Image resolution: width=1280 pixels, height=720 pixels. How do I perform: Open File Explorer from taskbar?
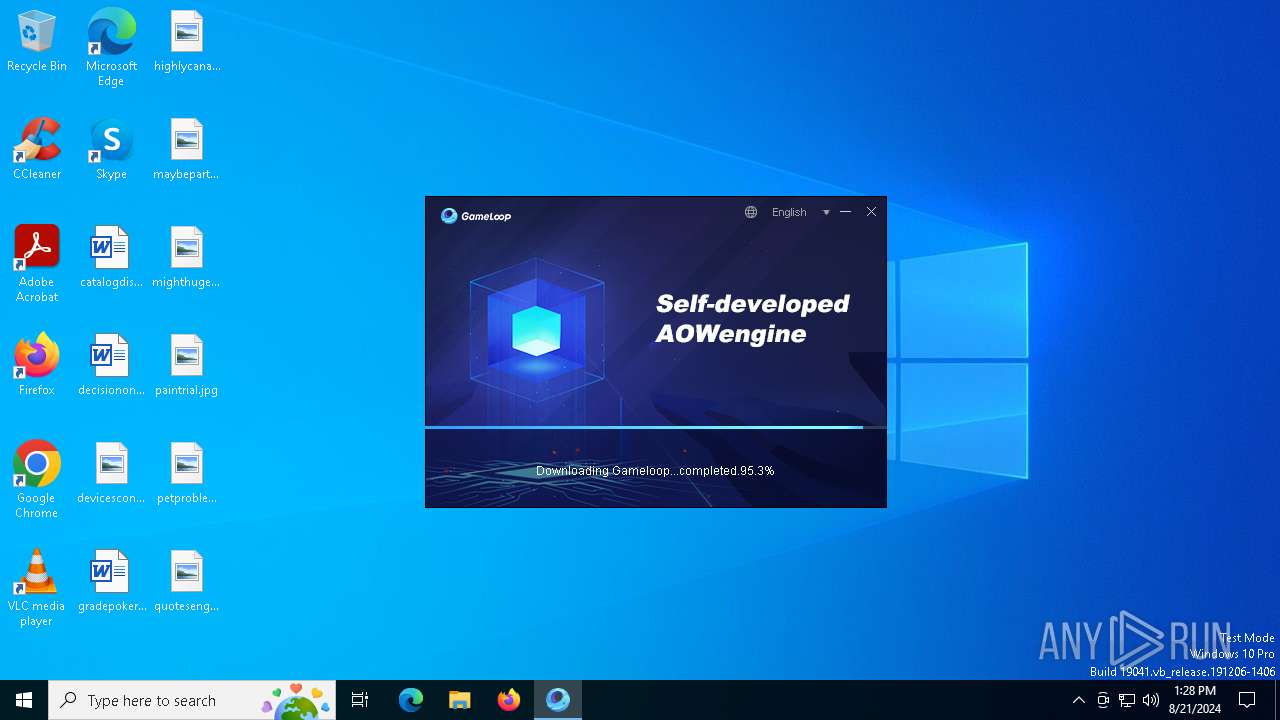[x=460, y=700]
